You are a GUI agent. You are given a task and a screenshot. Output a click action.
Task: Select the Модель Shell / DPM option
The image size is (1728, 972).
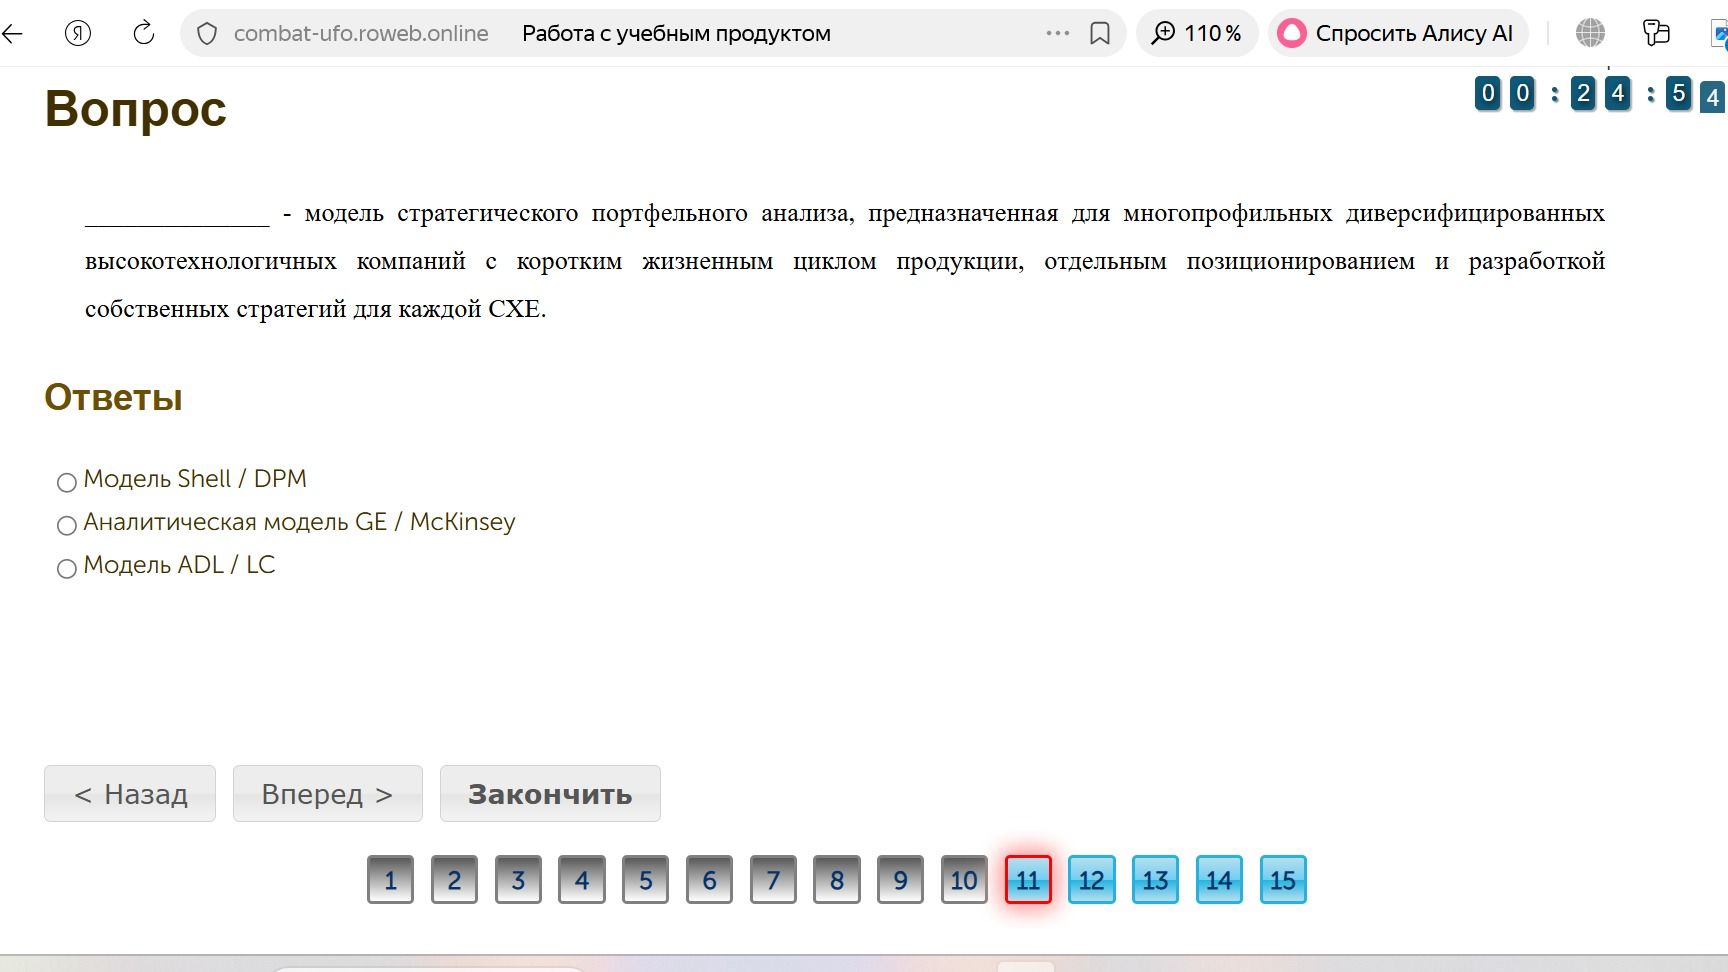[67, 483]
